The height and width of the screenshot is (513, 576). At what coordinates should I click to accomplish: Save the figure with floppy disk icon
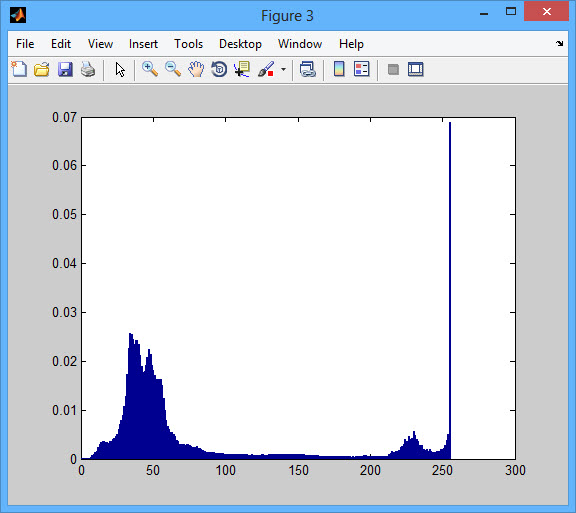65,69
